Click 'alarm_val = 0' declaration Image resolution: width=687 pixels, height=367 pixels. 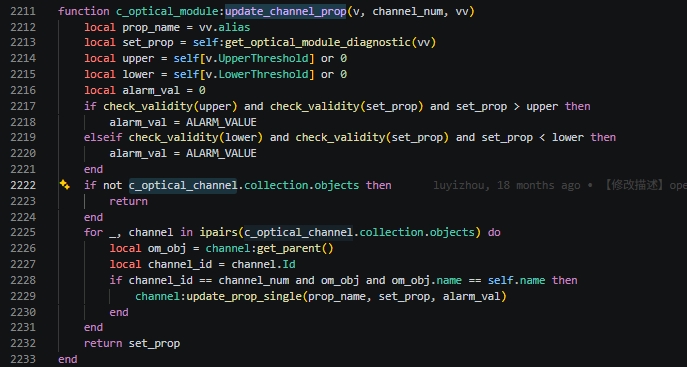(164, 90)
